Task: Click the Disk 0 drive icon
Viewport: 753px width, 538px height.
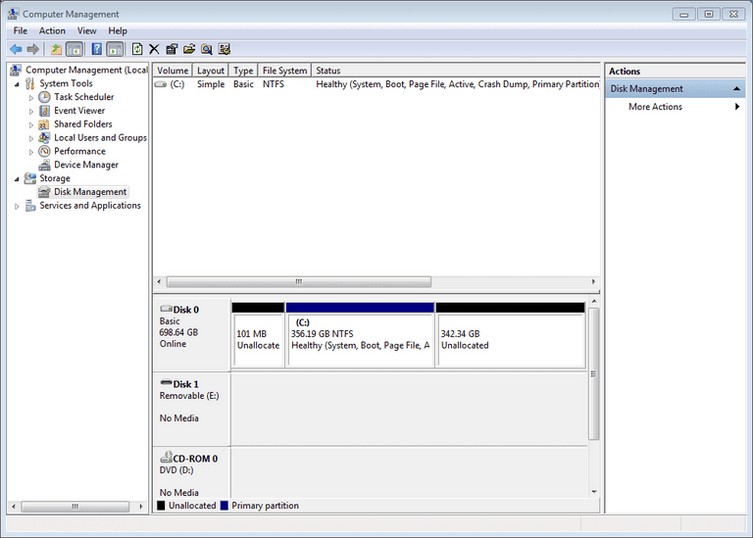Action: [166, 309]
